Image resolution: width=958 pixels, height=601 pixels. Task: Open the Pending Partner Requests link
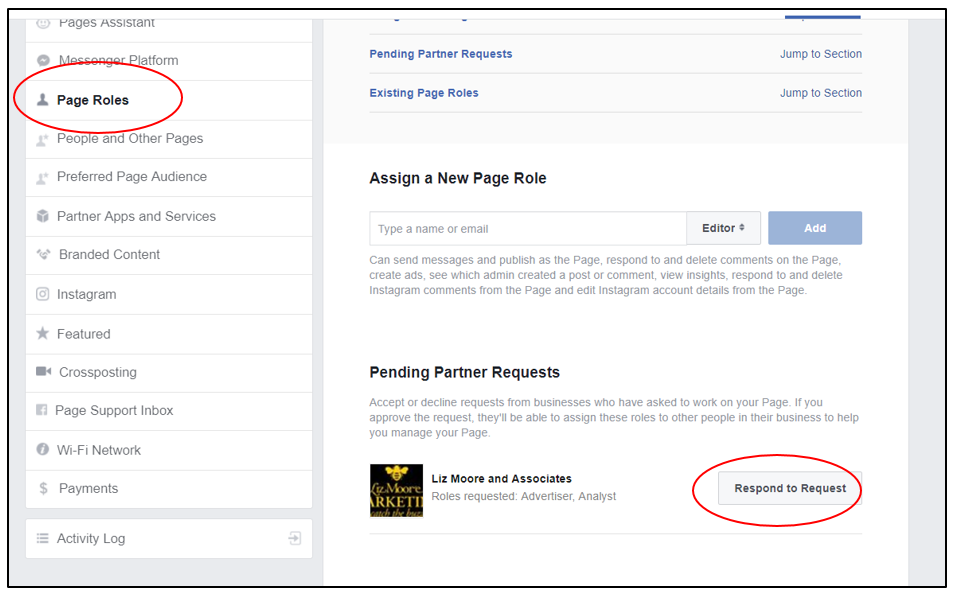(x=441, y=54)
